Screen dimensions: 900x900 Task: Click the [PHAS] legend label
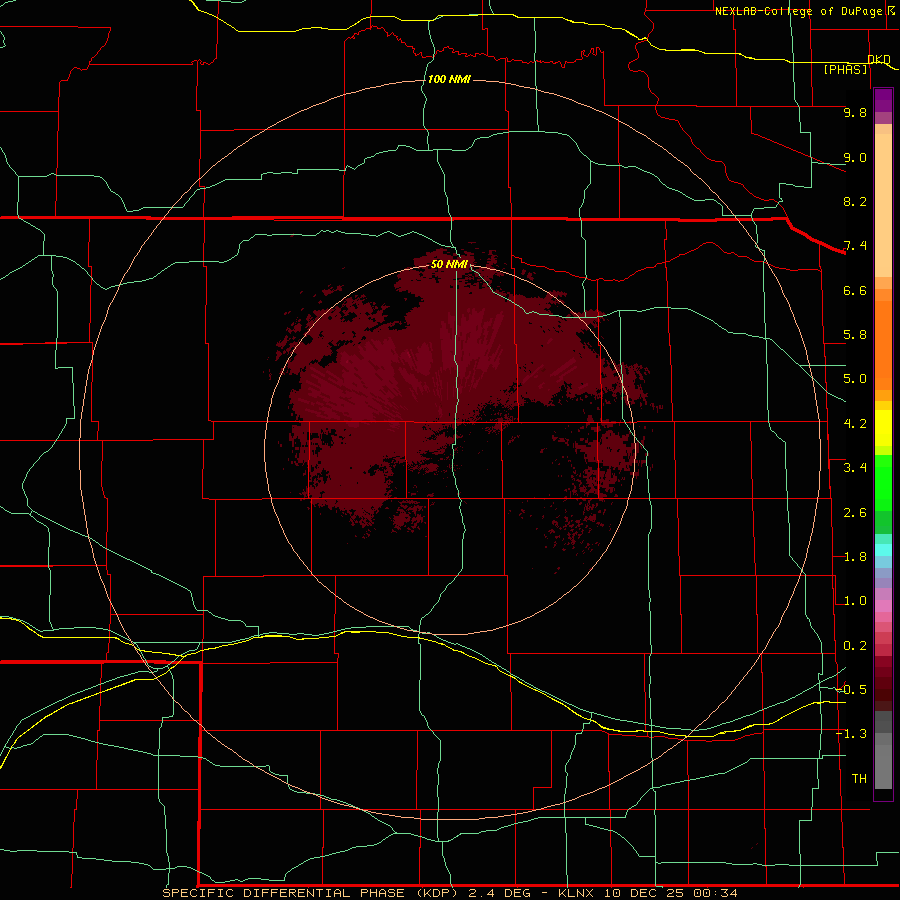point(845,69)
